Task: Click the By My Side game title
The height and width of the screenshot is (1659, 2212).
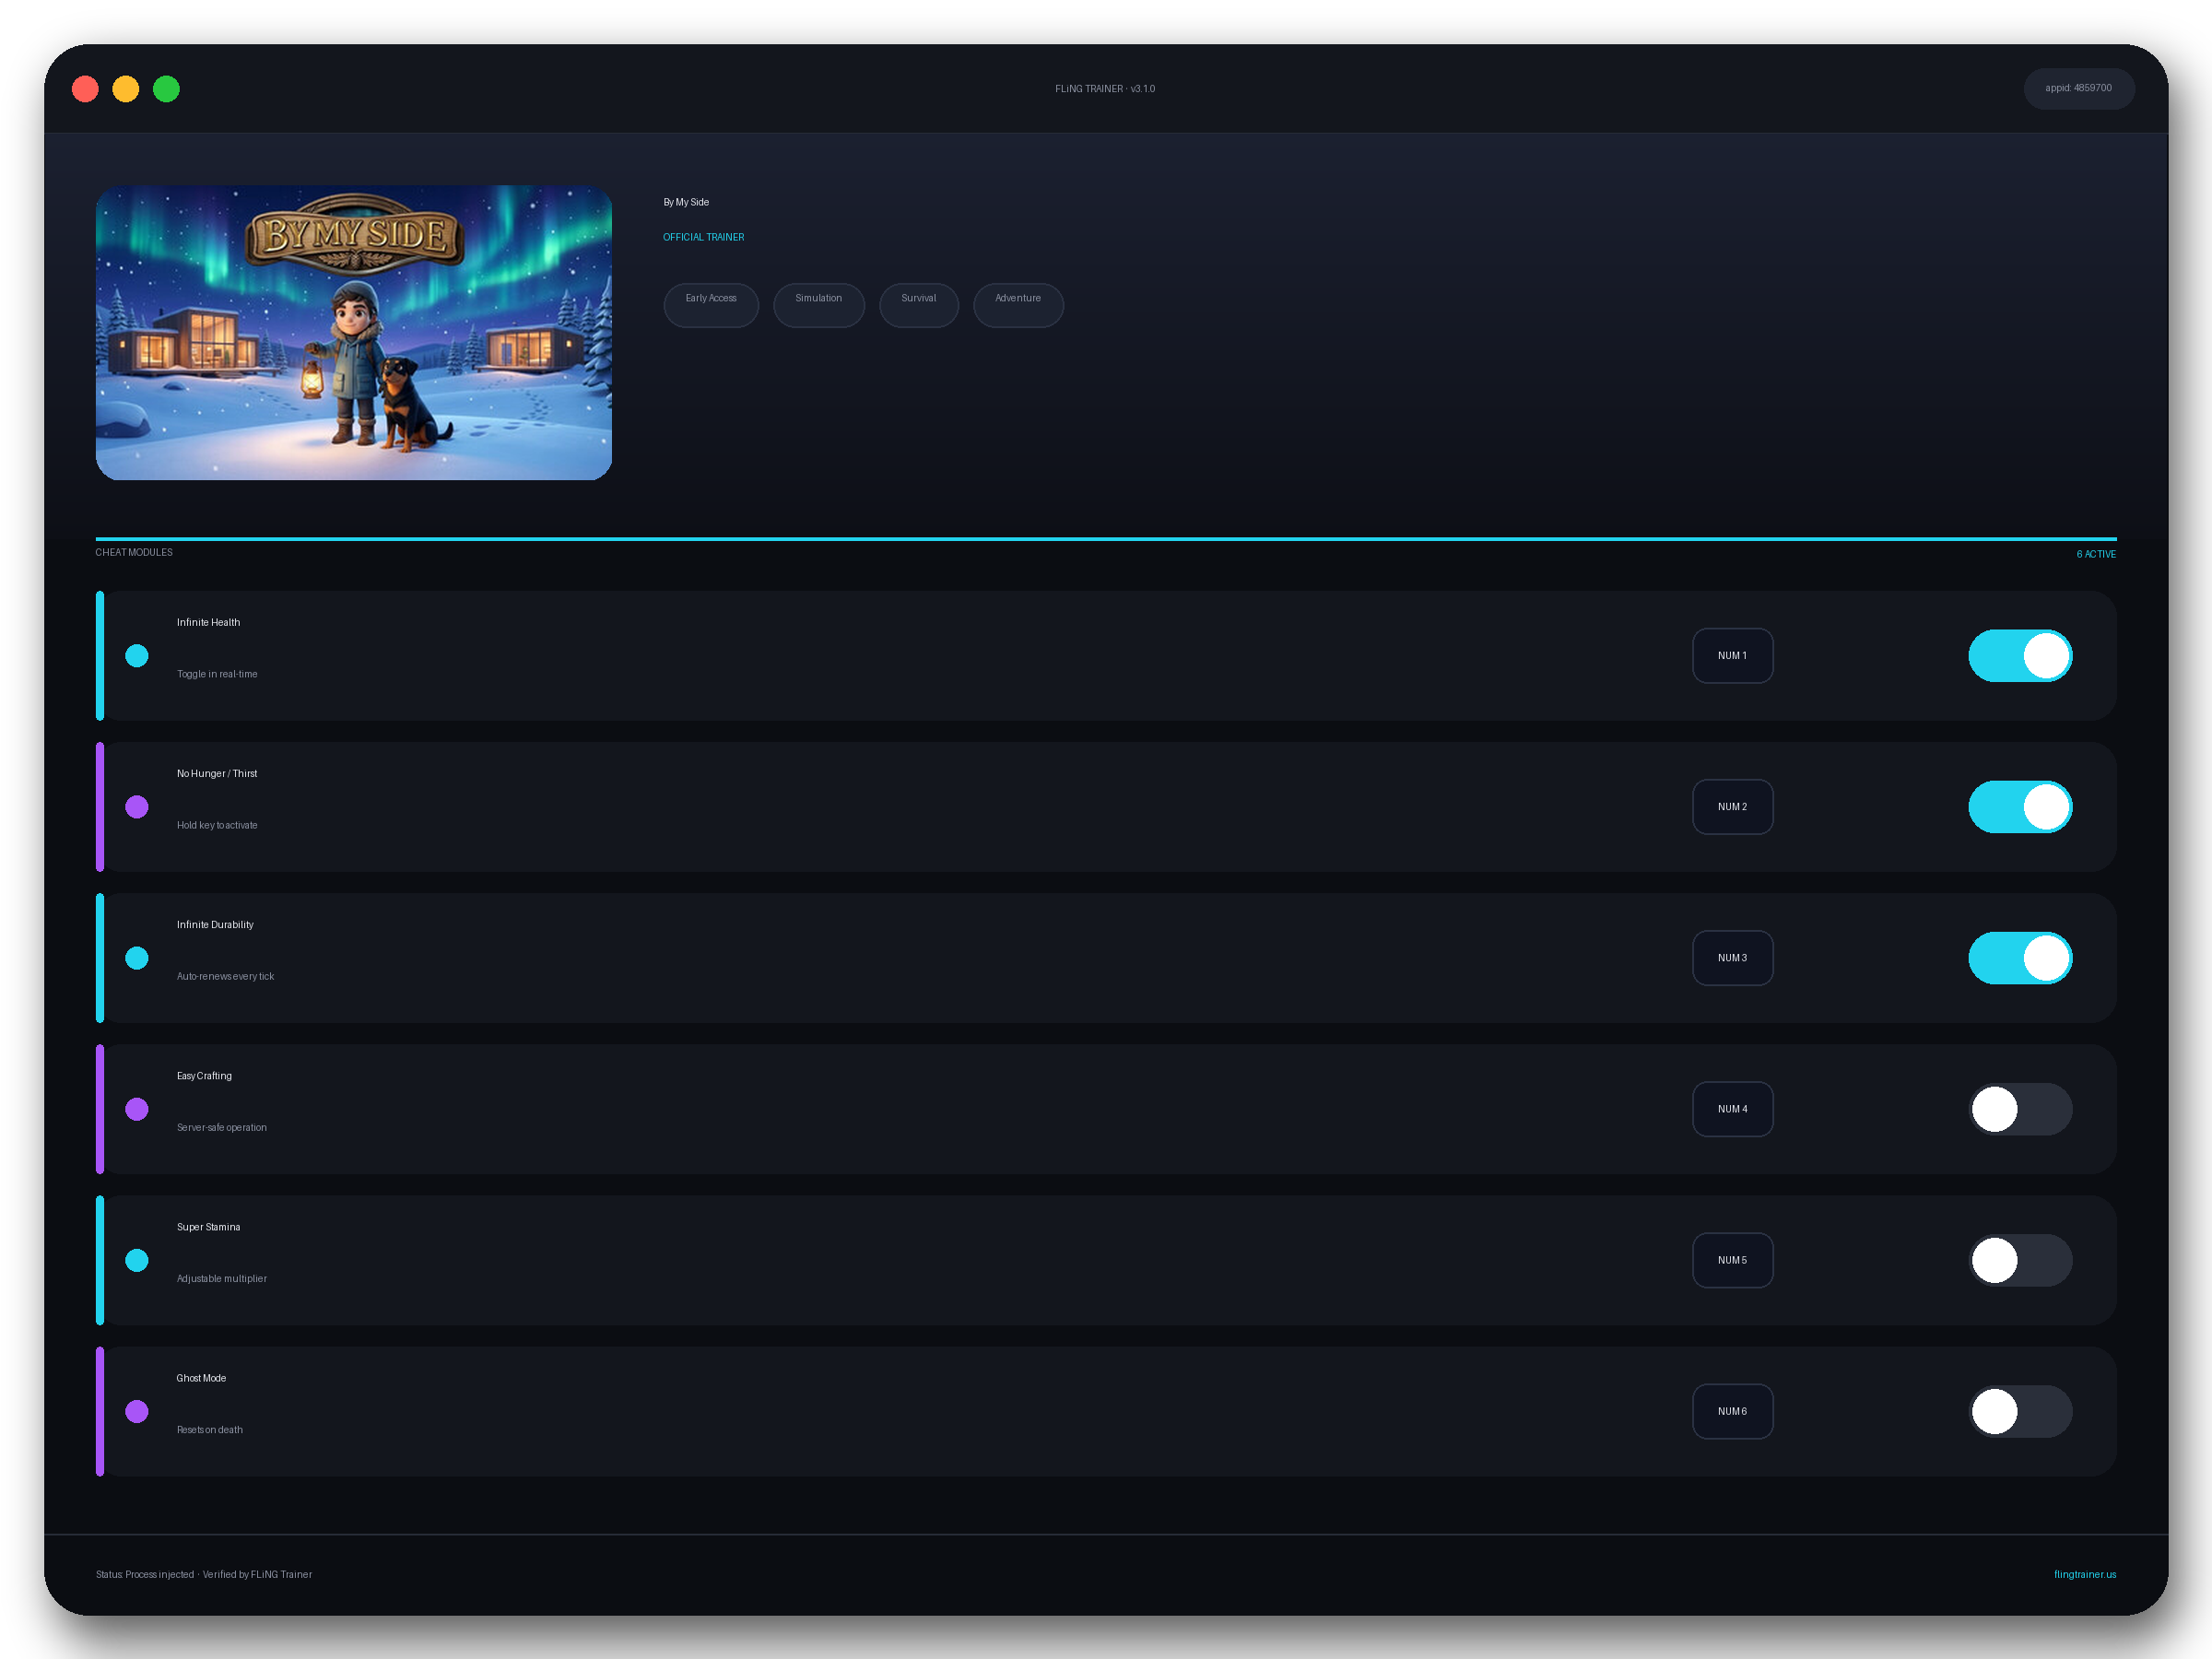Action: (x=686, y=202)
